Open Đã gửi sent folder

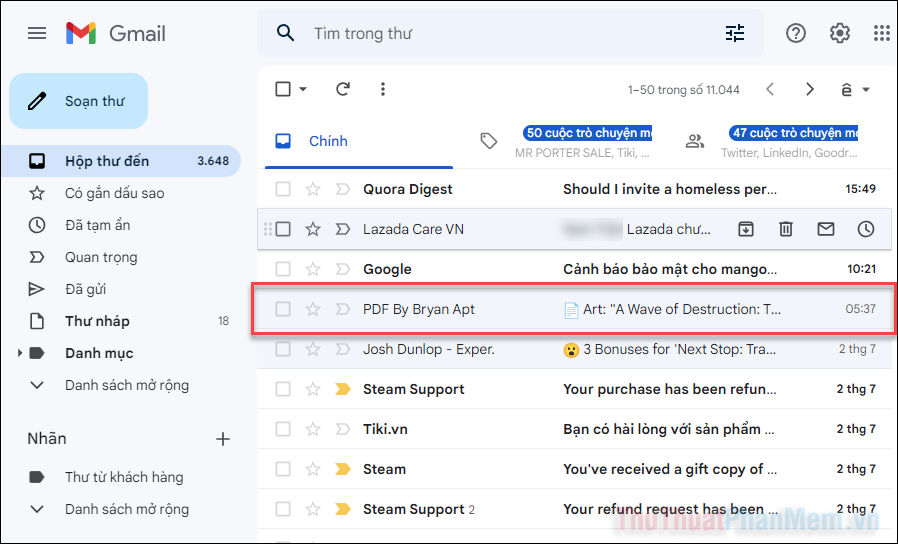pyautogui.click(x=121, y=289)
